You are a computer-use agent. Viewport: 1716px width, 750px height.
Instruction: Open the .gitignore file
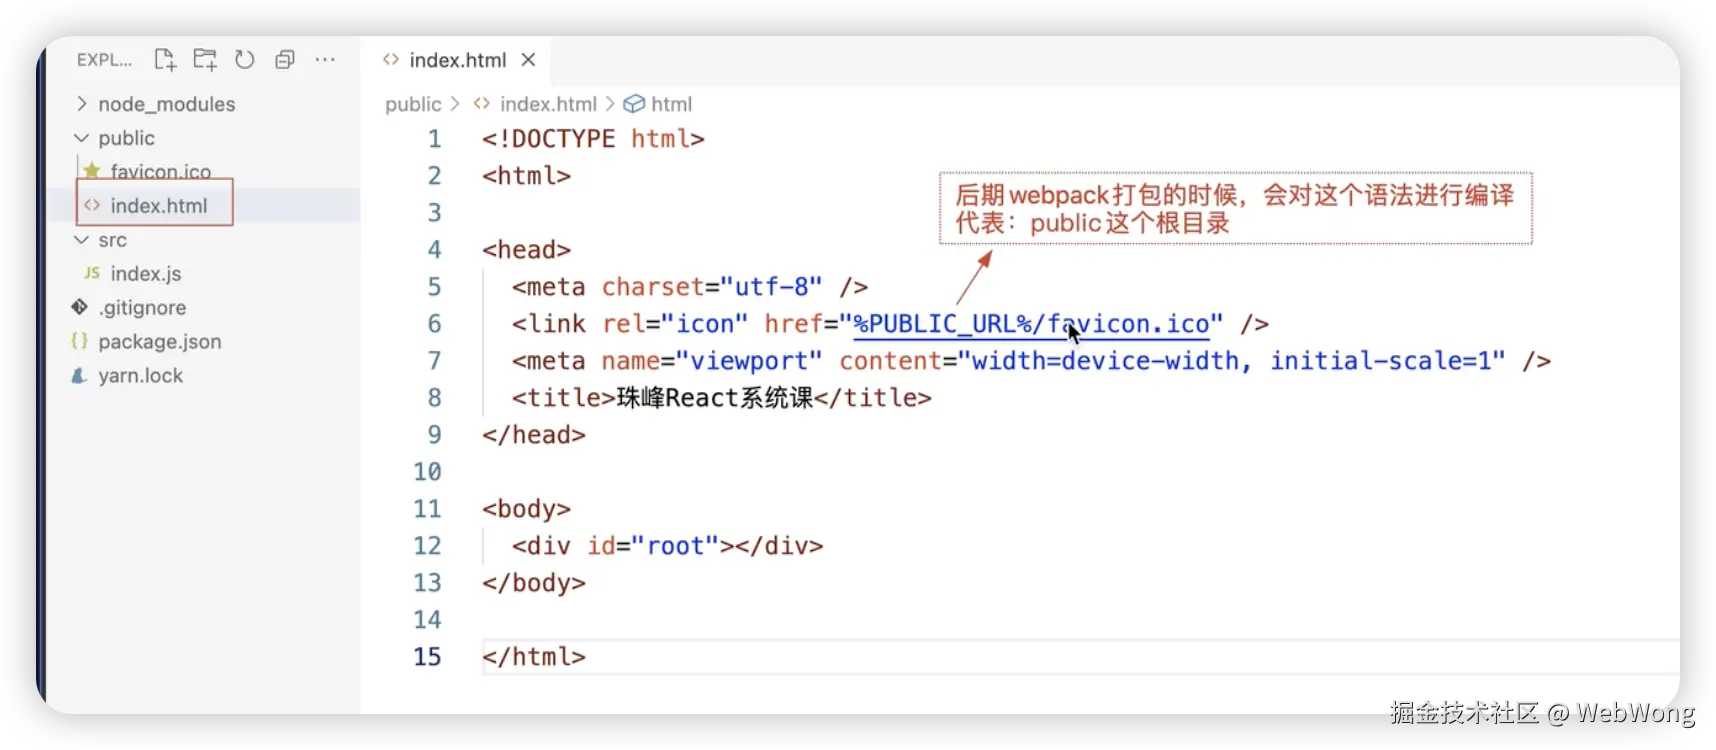pyautogui.click(x=142, y=308)
